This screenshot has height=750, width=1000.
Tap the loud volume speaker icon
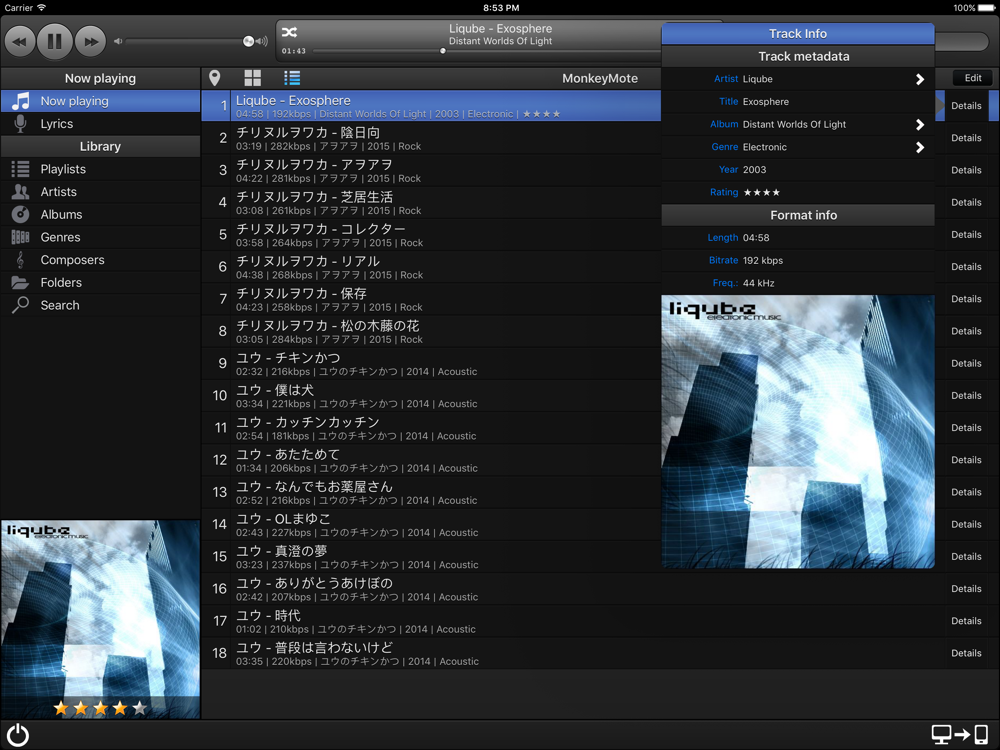pos(261,41)
